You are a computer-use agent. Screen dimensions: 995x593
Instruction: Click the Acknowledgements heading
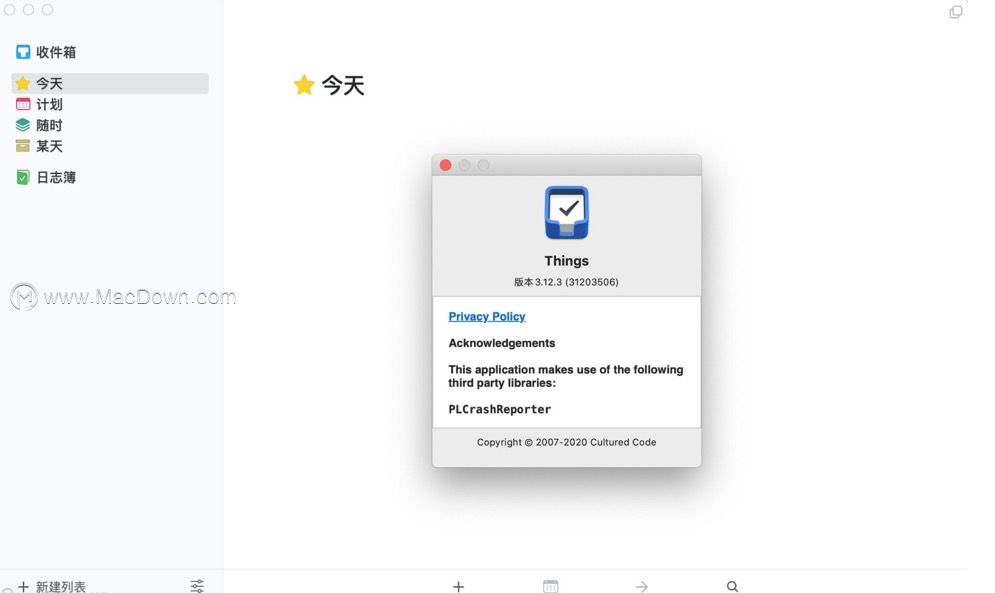click(502, 343)
